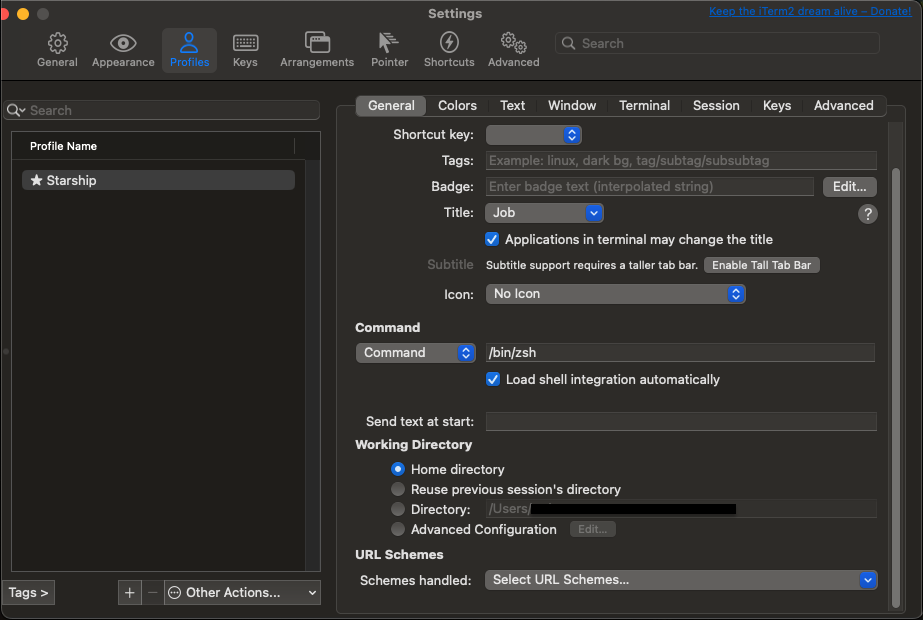Click the yellow minimize window button
Screen dimensions: 923x620
click(x=23, y=14)
